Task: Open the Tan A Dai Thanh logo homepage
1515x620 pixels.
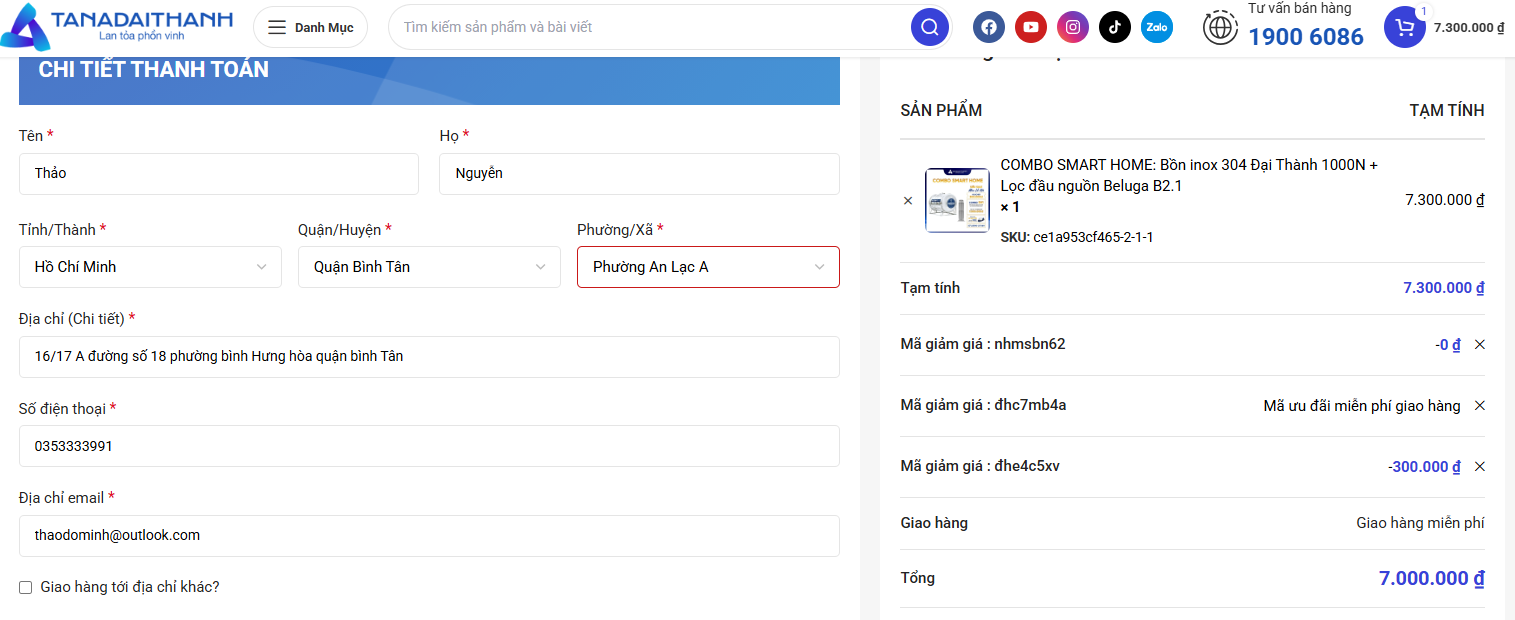Action: click(118, 27)
